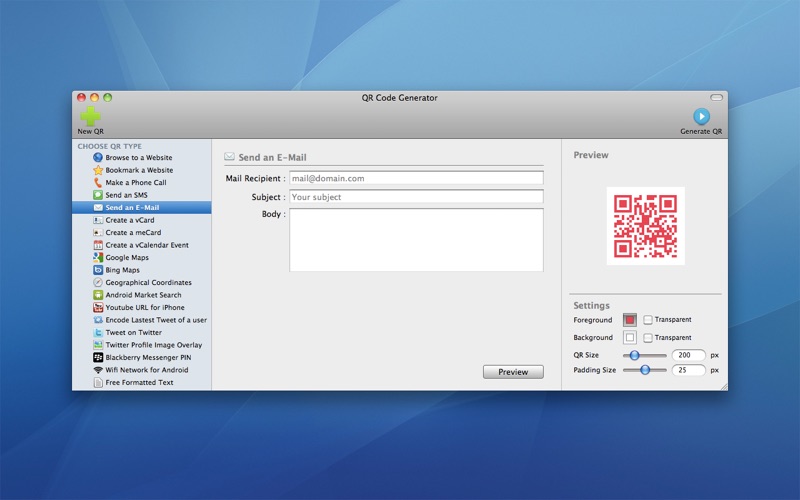This screenshot has width=800, height=500.
Task: Click the Preview button
Action: 513,372
